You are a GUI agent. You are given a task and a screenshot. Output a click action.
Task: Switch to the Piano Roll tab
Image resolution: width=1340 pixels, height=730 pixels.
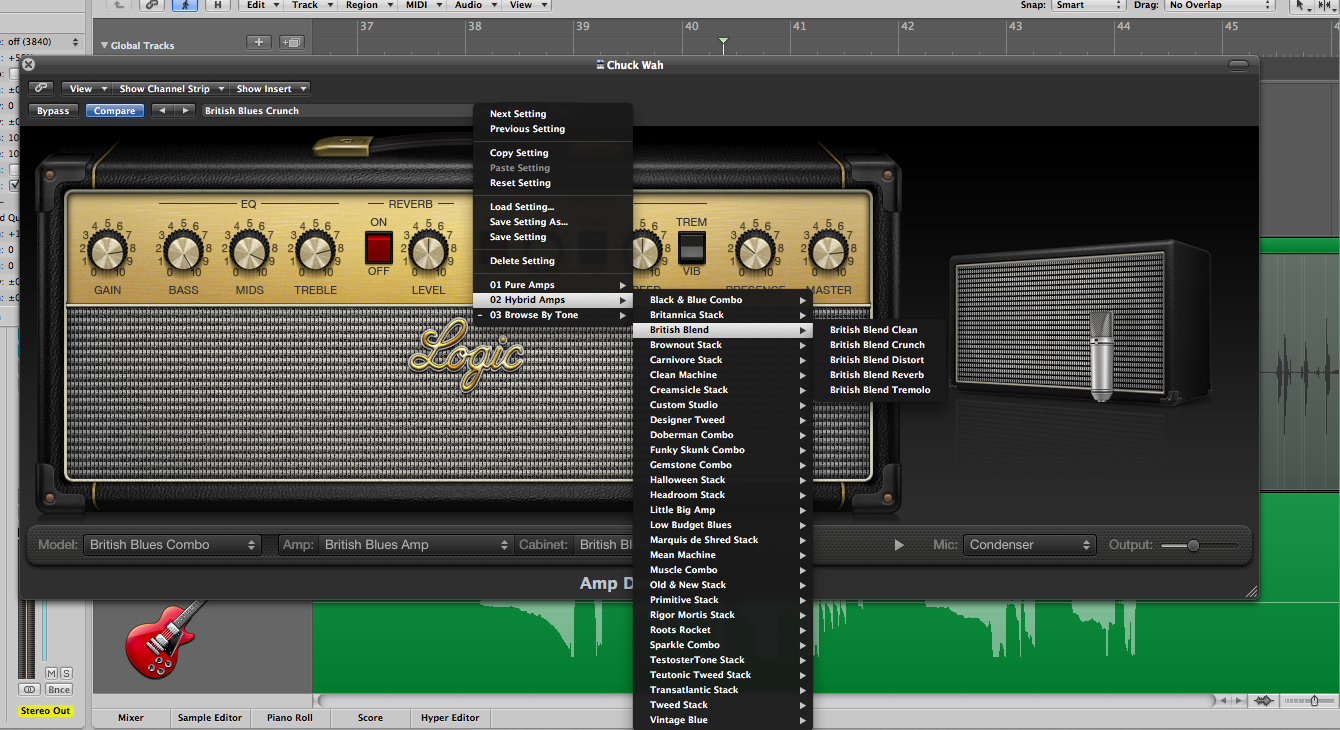(x=289, y=717)
